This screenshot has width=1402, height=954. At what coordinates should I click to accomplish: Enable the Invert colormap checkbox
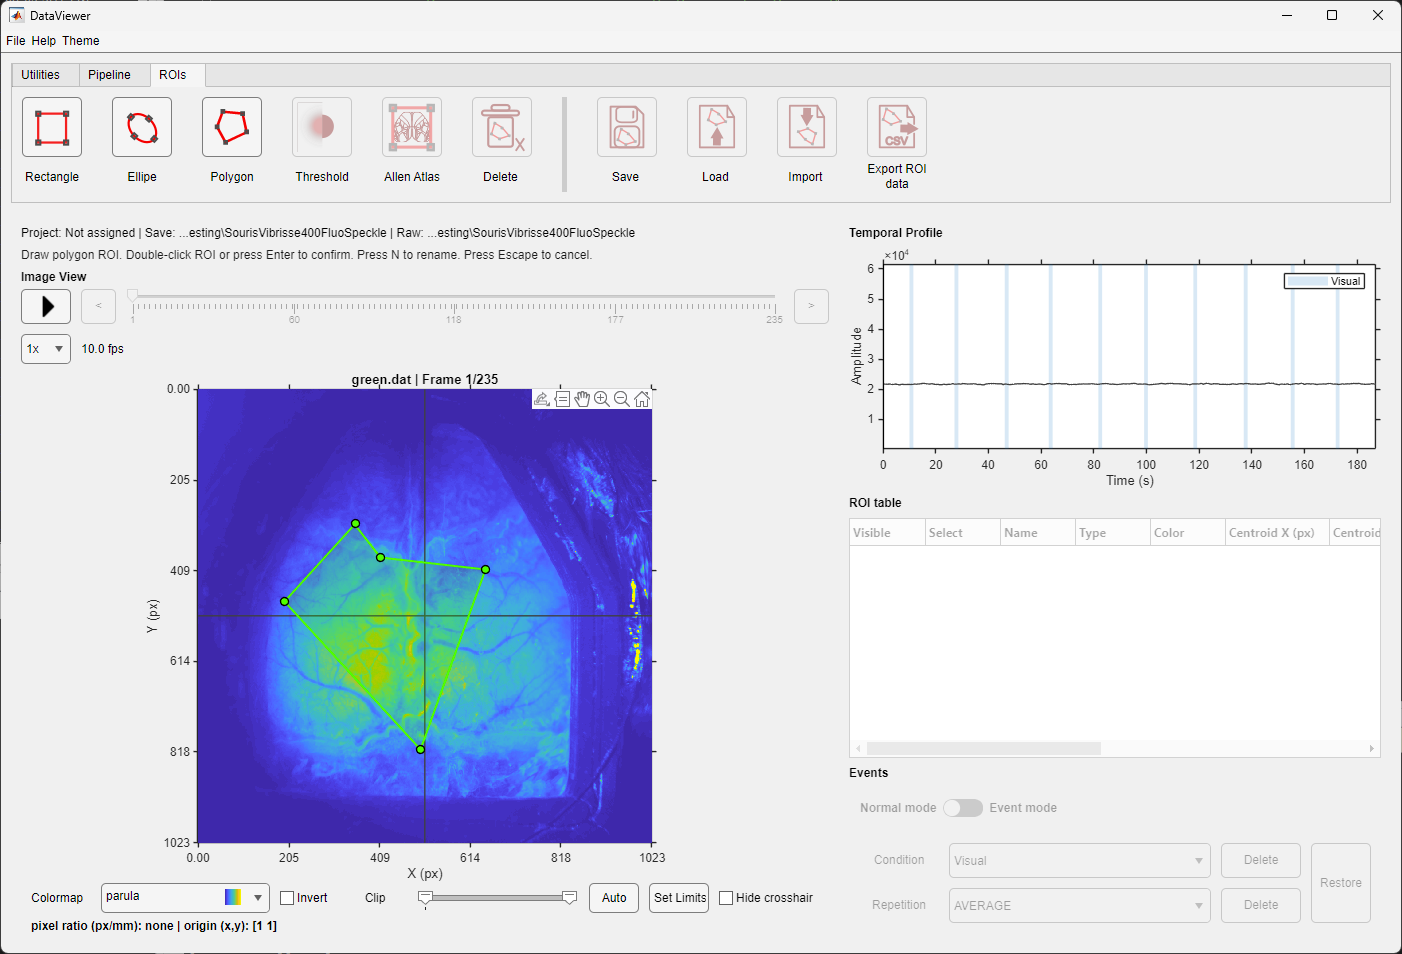click(287, 898)
